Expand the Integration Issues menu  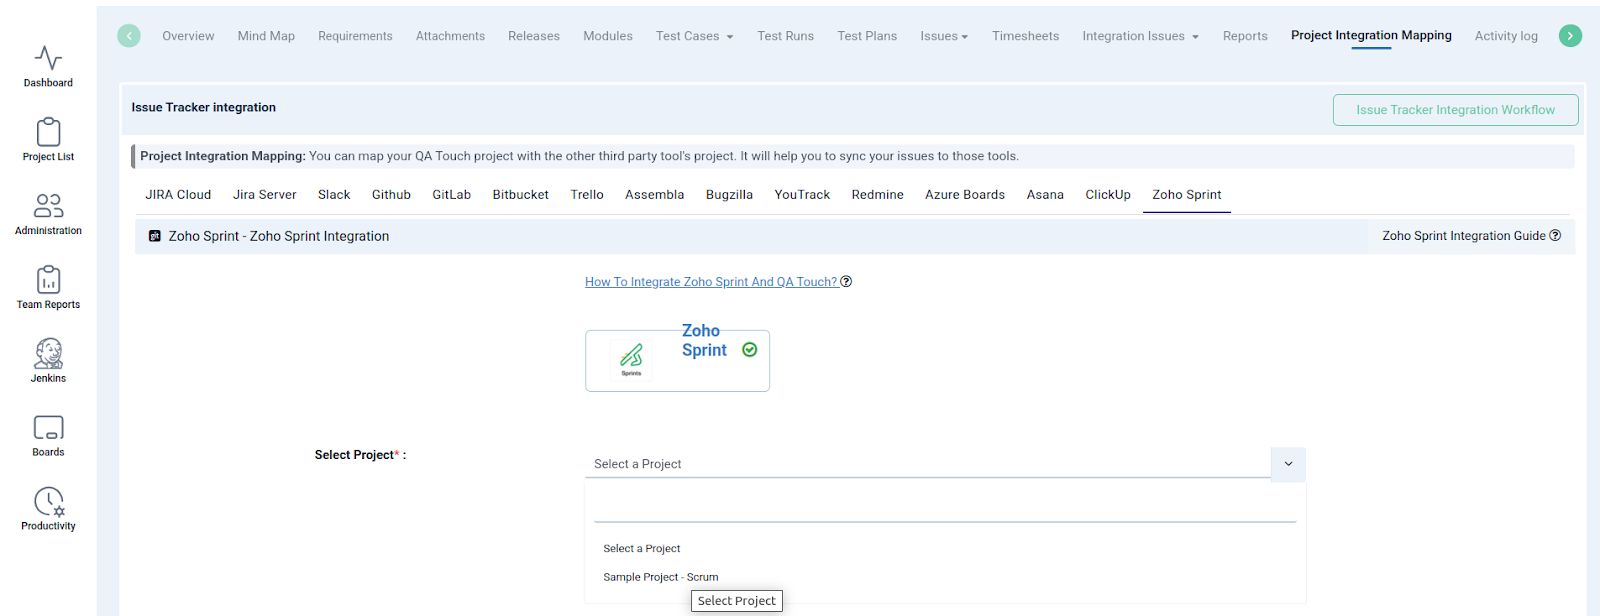[x=1140, y=36]
